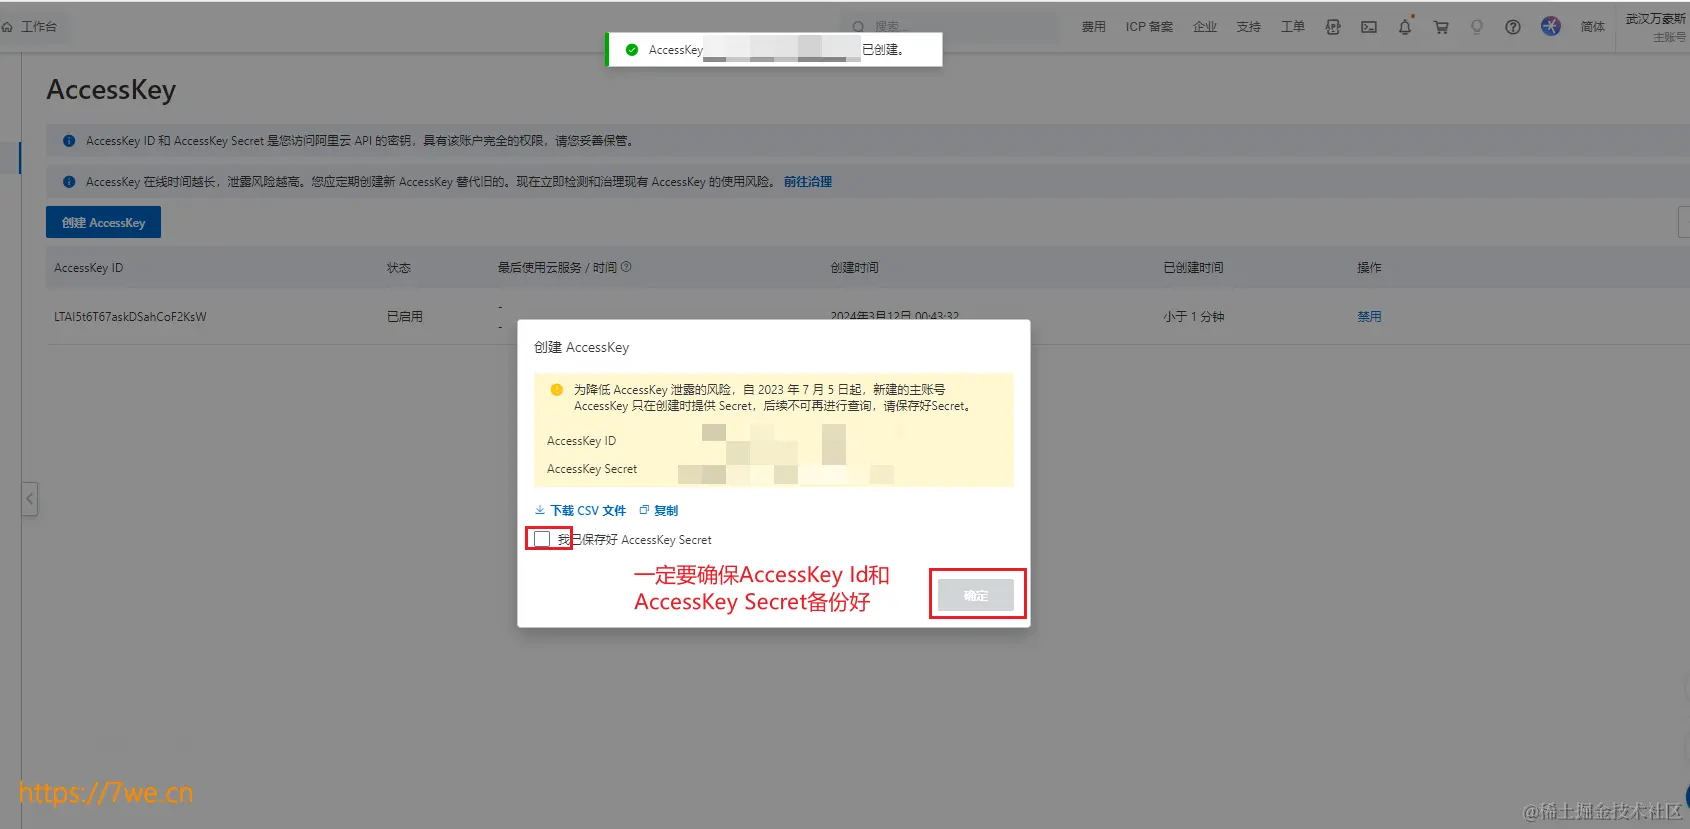Click the search box in the top bar
Image resolution: width=1690 pixels, height=829 pixels.
tap(950, 27)
